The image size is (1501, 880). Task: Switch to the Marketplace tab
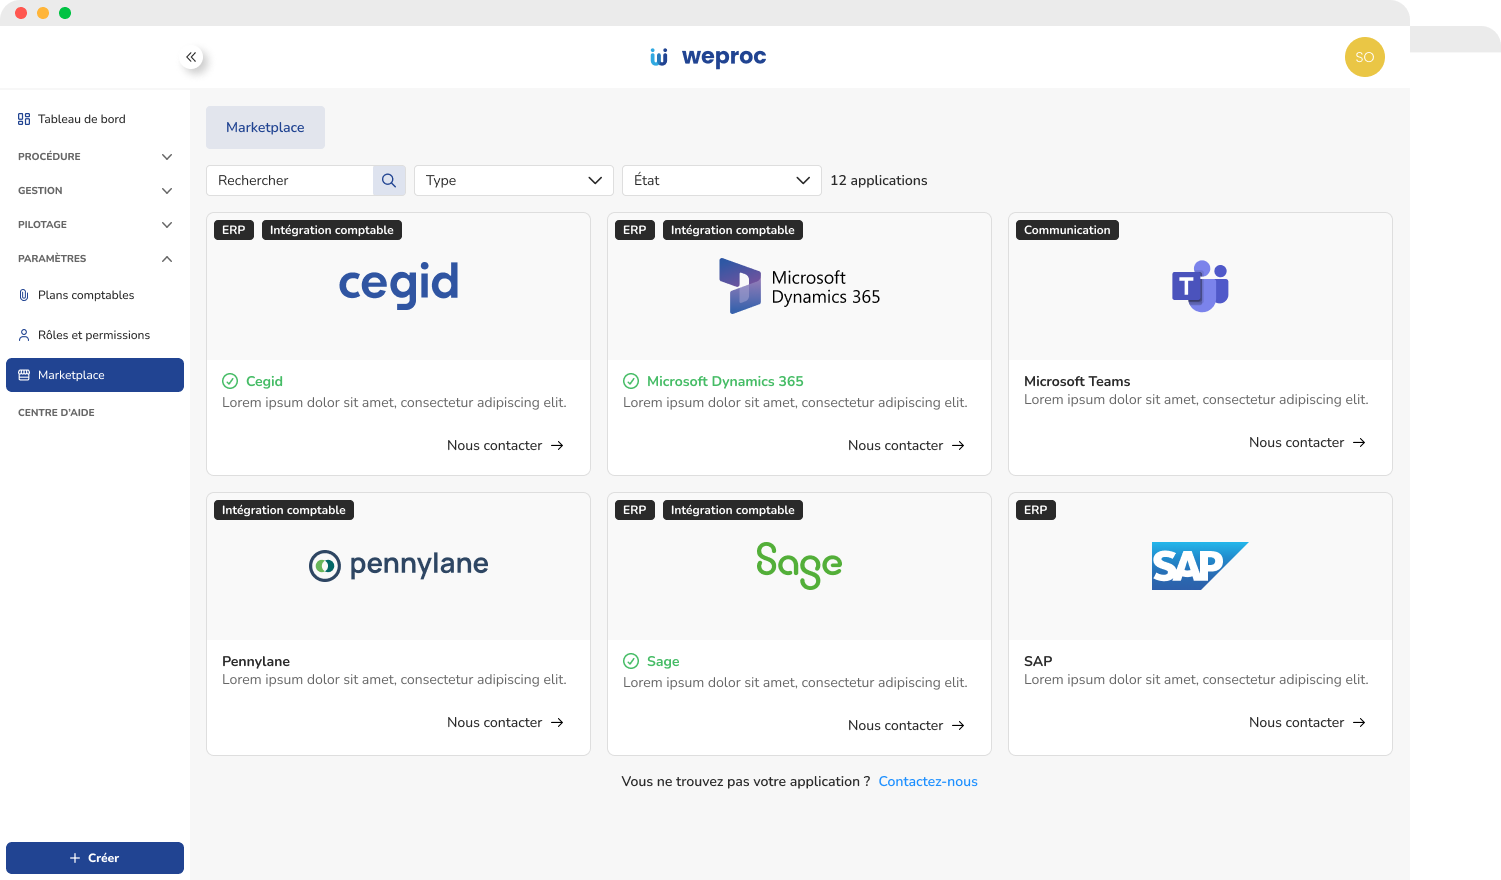(265, 127)
